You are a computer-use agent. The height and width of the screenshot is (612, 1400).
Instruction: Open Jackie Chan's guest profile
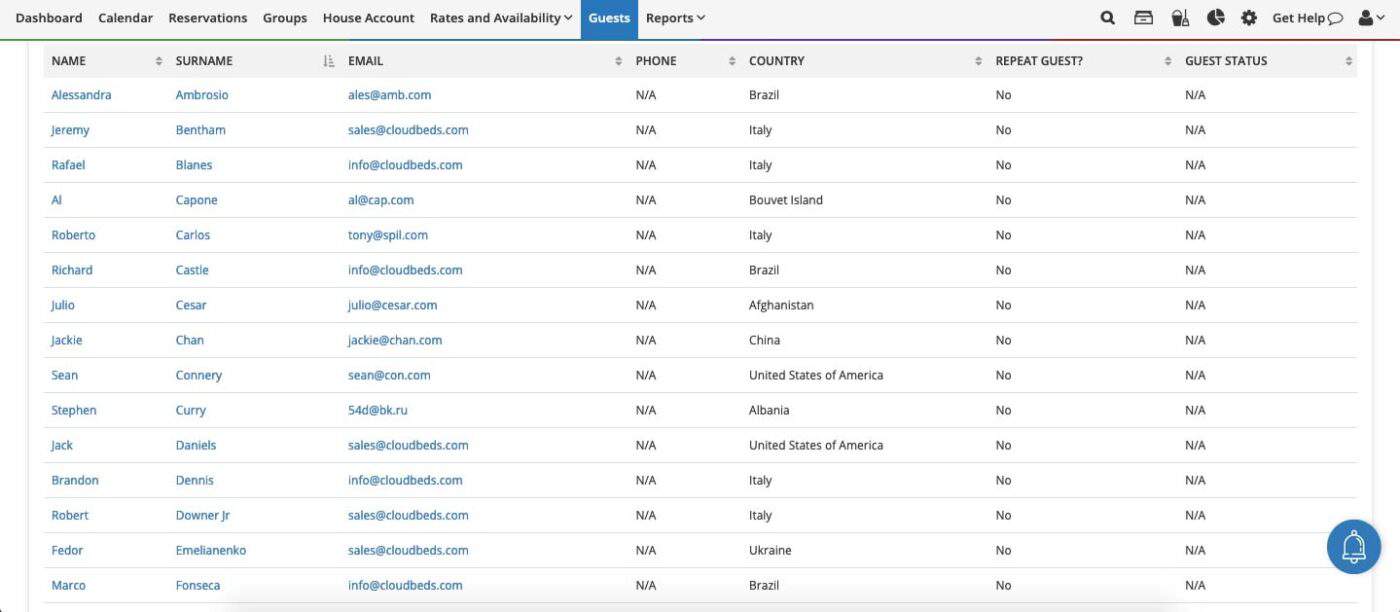pos(66,340)
